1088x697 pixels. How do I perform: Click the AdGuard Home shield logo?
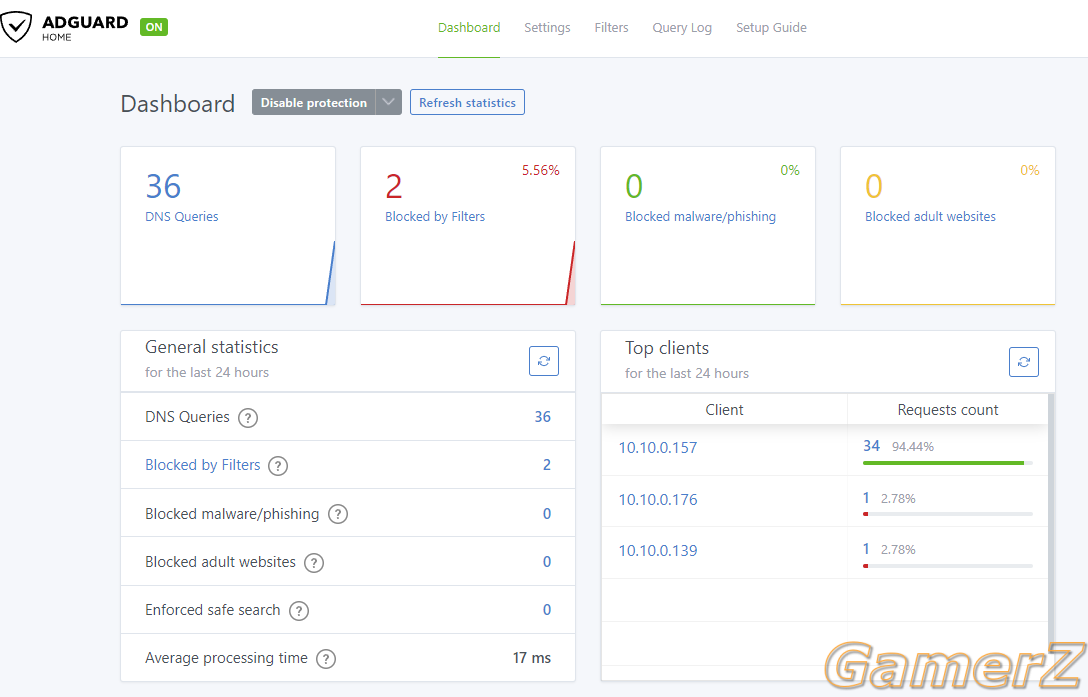tap(16, 27)
